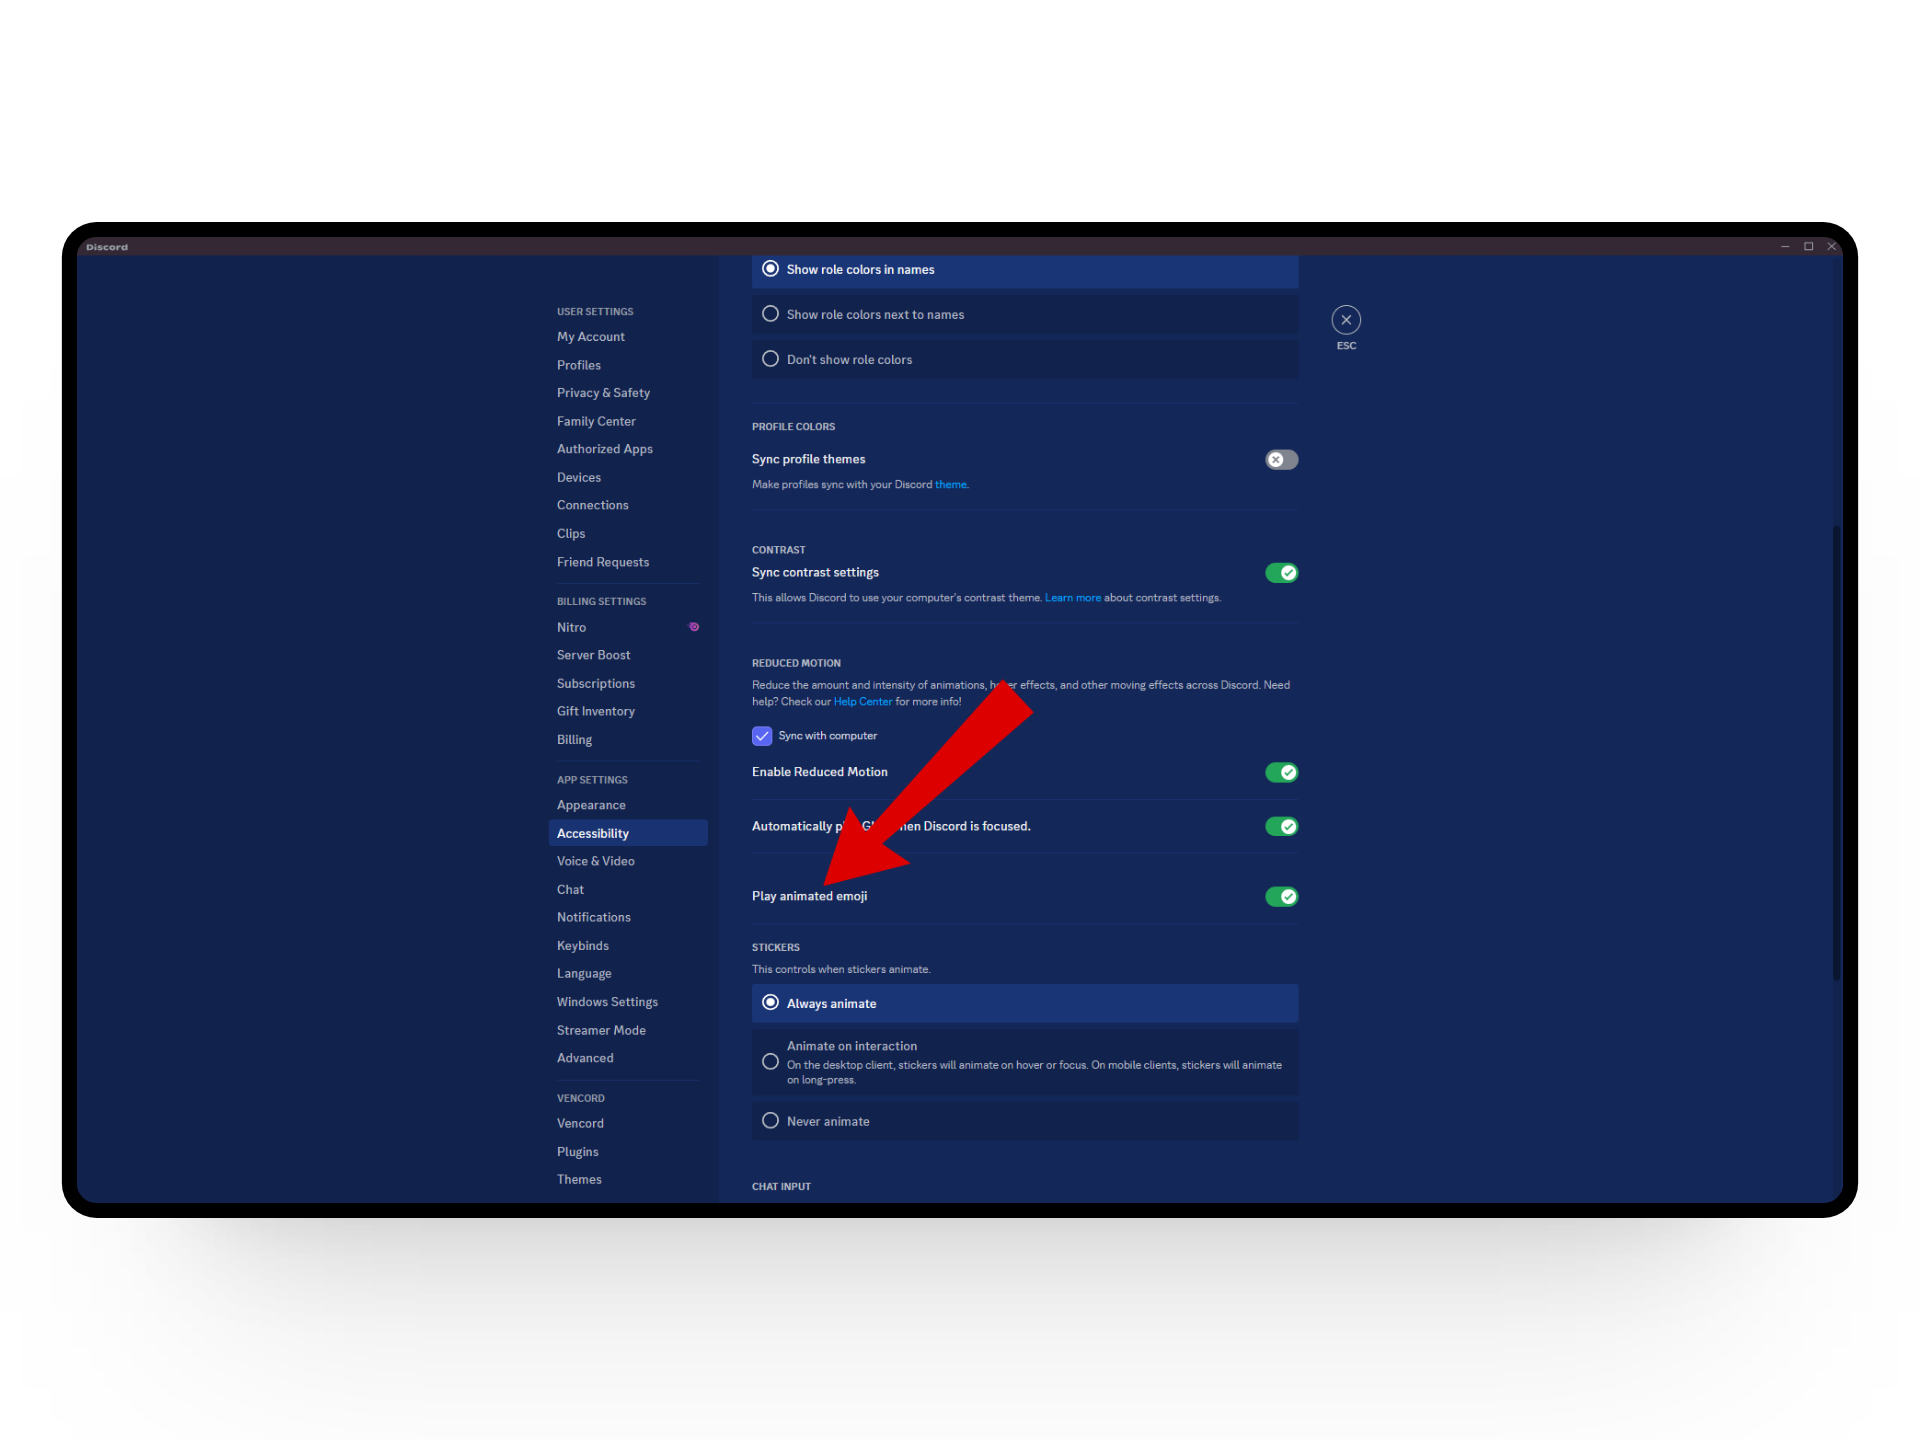Go to Appearance settings page

(591, 805)
